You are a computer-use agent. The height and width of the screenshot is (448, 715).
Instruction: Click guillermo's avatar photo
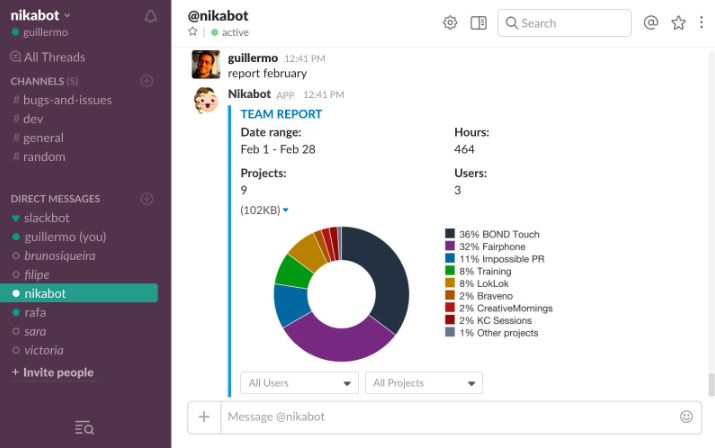206,64
